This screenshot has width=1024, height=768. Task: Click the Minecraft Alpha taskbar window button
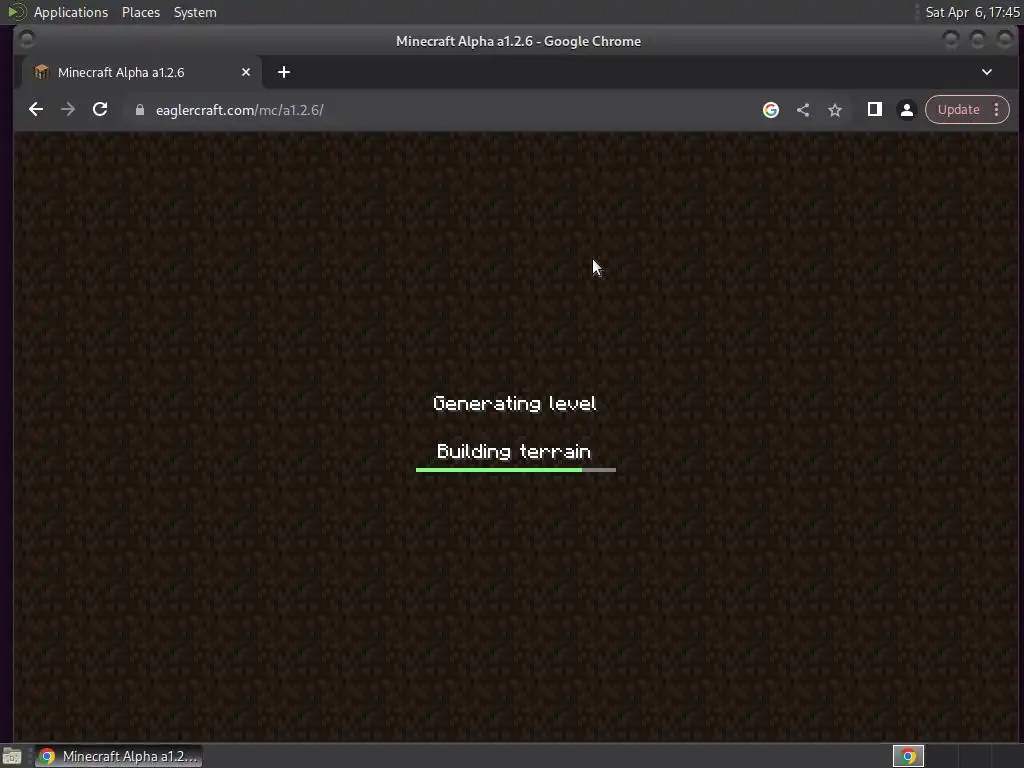tap(118, 756)
